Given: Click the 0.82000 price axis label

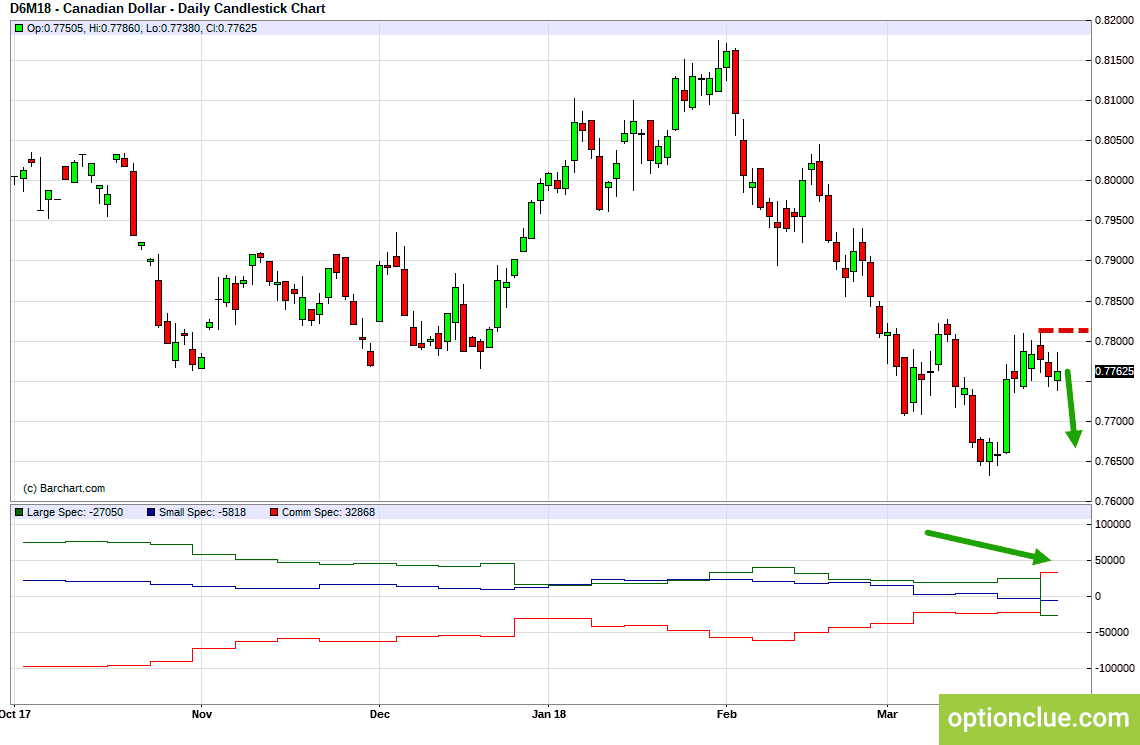Looking at the screenshot, I should (x=1114, y=20).
